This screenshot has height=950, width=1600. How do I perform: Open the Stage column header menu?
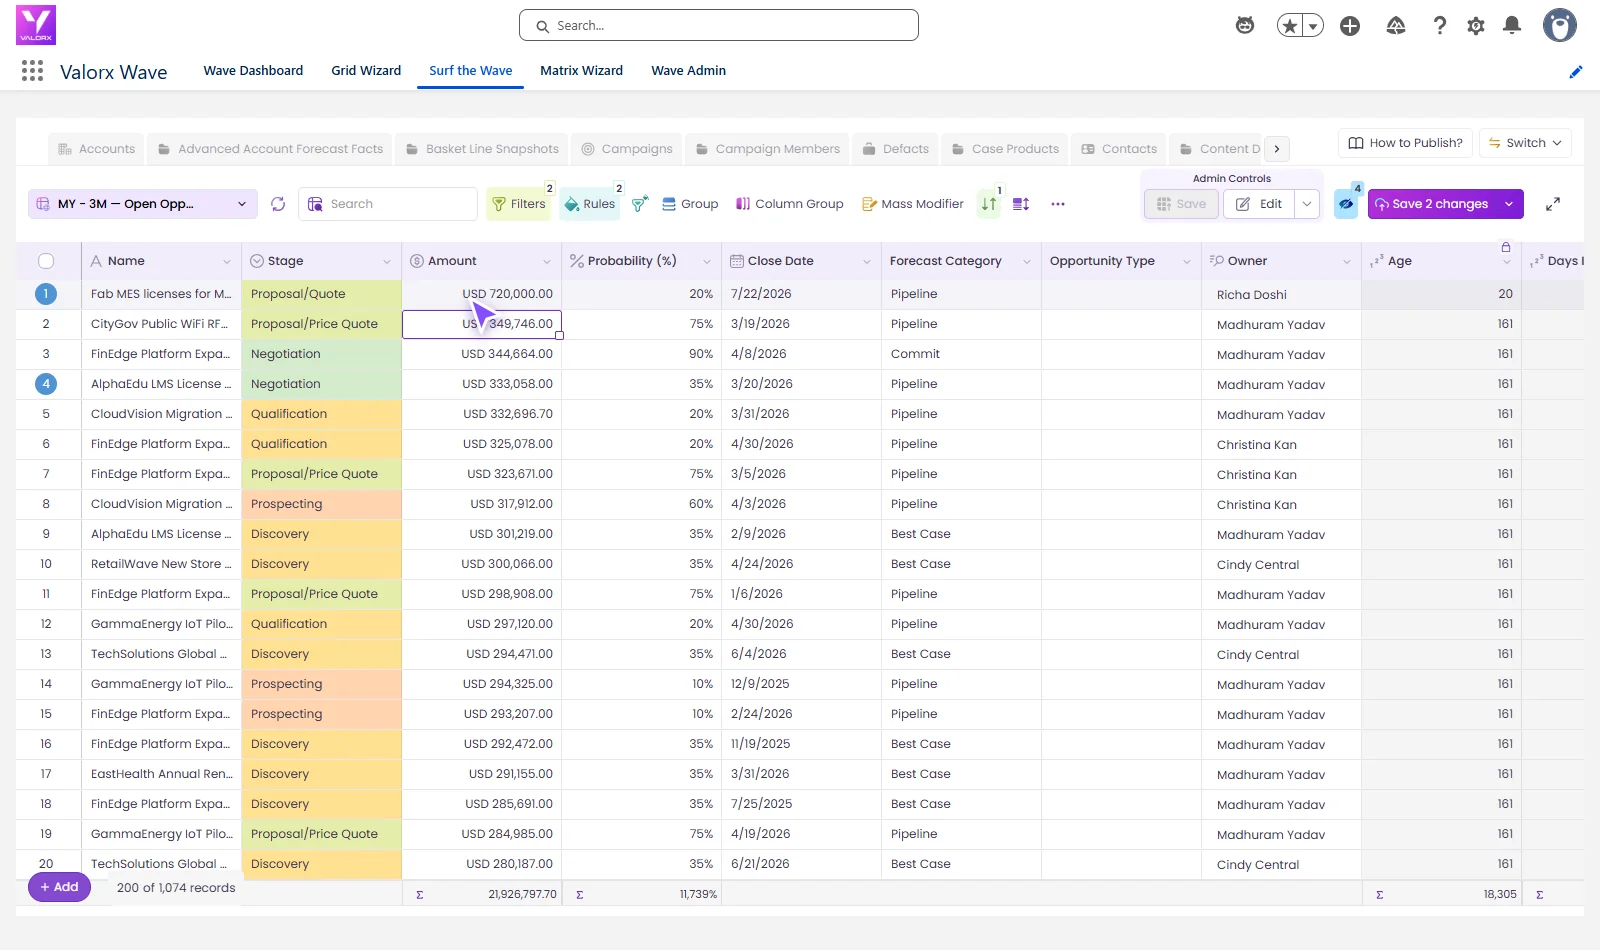coord(387,262)
